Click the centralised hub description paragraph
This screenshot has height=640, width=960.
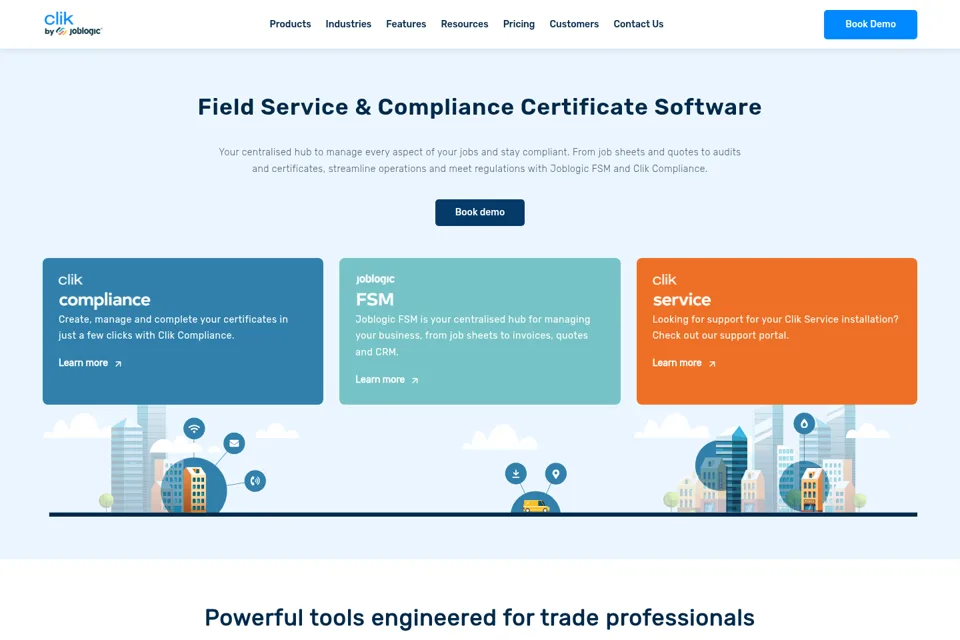(x=479, y=160)
